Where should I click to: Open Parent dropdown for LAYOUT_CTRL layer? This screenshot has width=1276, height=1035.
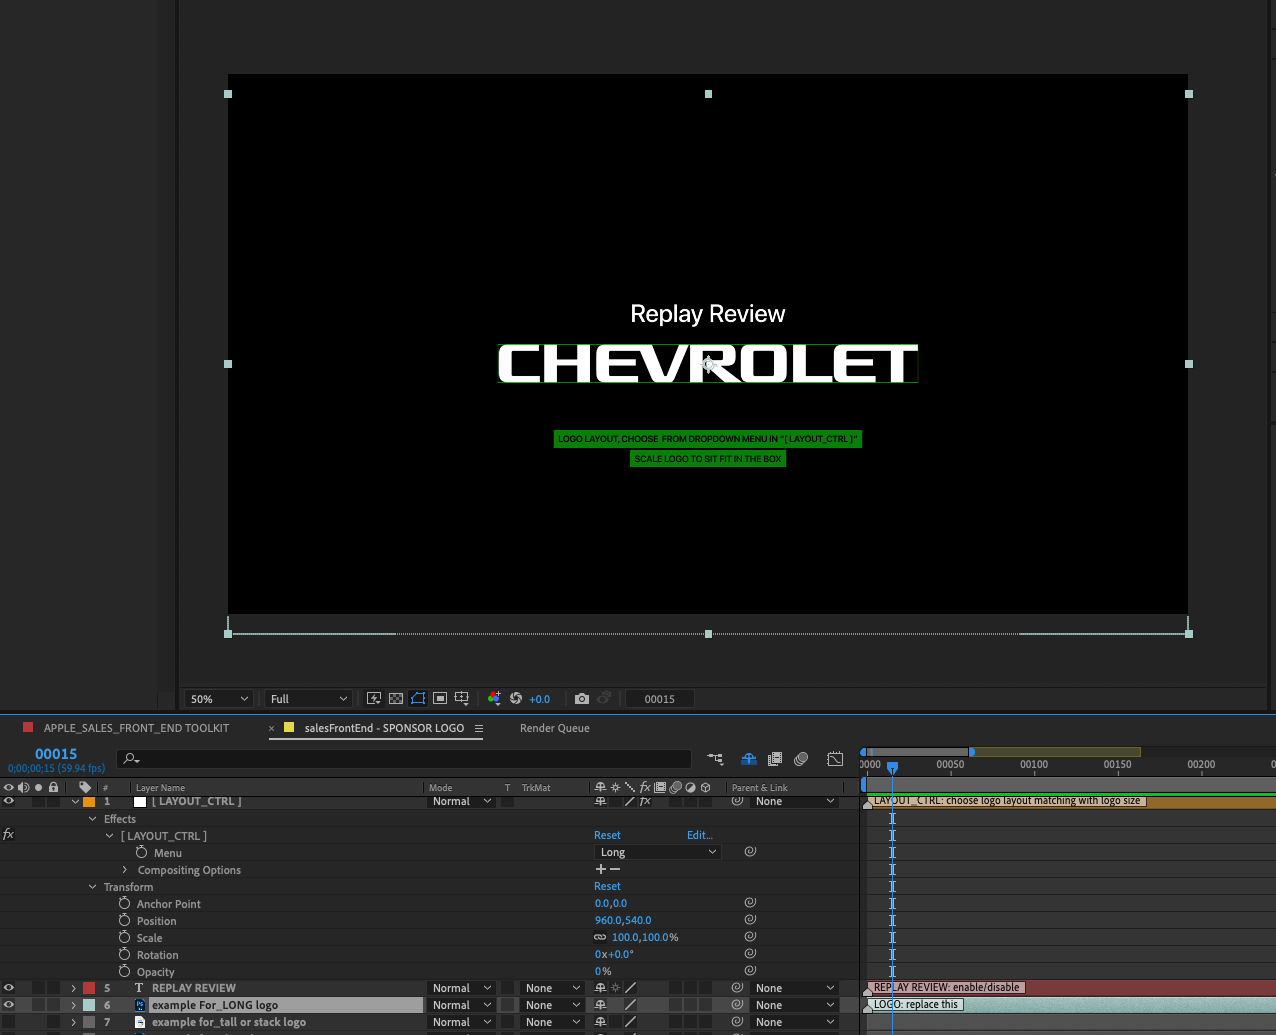pyautogui.click(x=794, y=802)
